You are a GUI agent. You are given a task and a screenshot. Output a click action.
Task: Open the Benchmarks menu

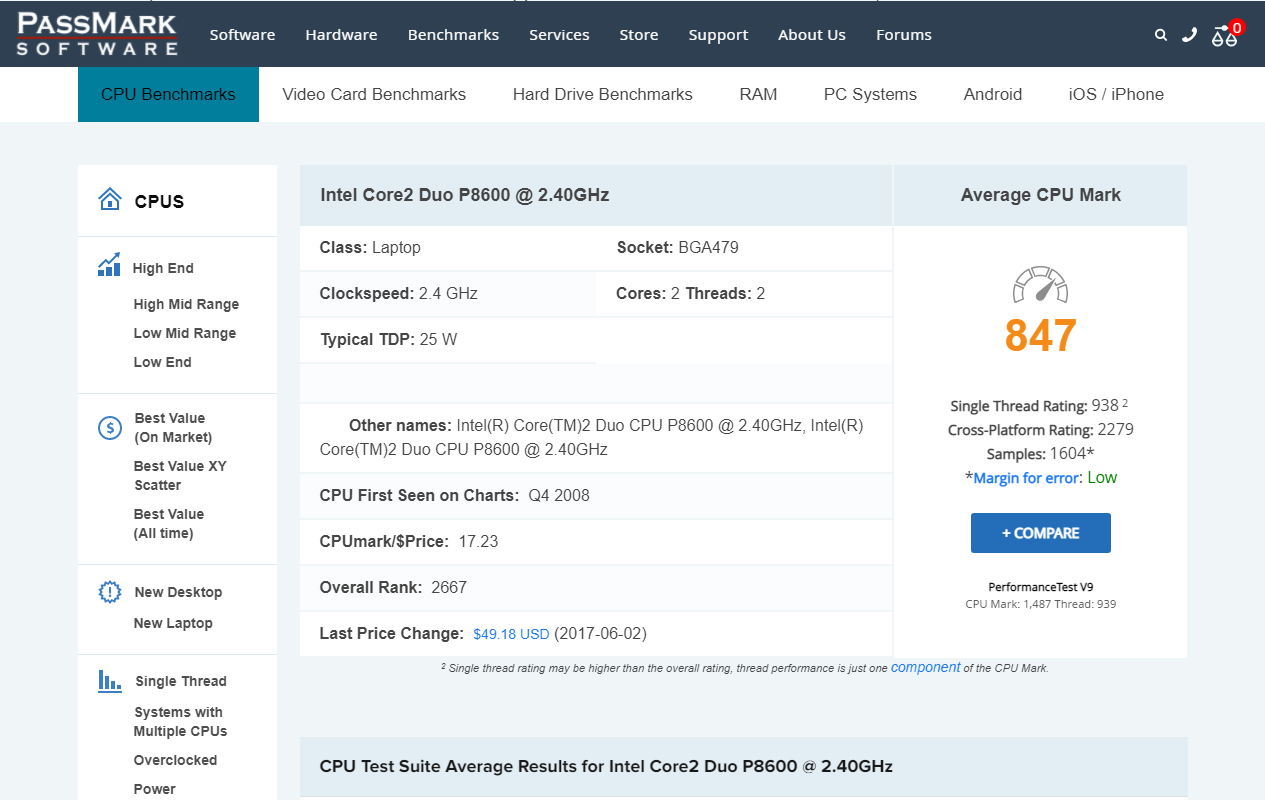pyautogui.click(x=453, y=35)
